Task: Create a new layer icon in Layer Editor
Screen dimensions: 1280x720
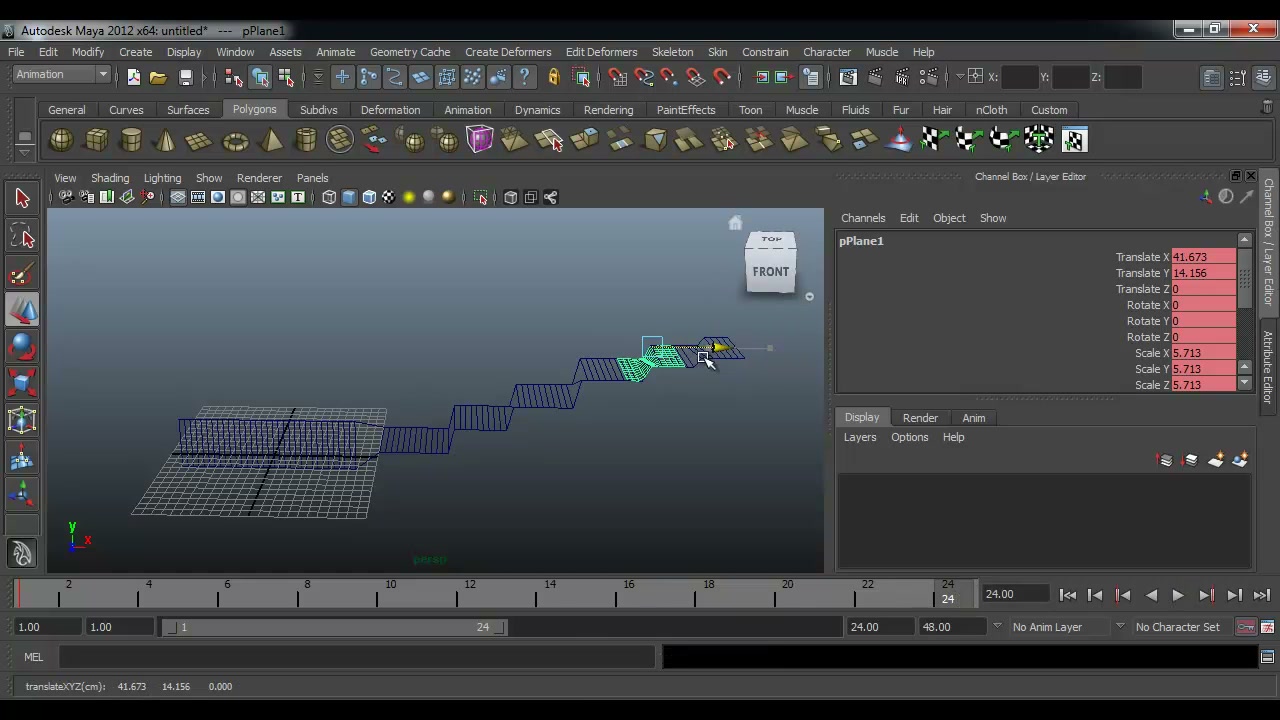Action: [1216, 460]
